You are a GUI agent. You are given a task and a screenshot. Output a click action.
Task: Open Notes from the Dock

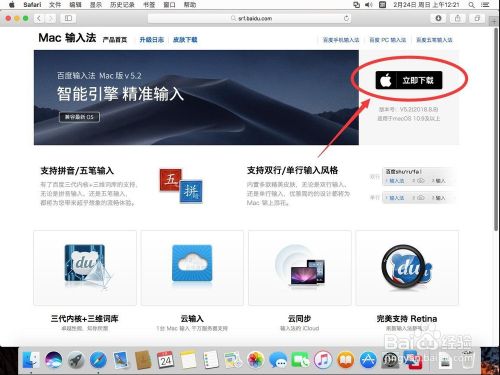pos(188,360)
